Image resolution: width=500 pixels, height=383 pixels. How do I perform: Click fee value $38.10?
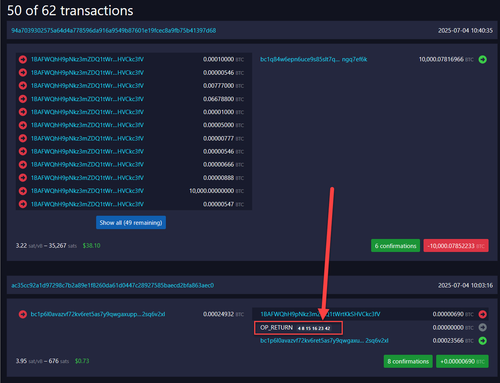click(x=92, y=246)
